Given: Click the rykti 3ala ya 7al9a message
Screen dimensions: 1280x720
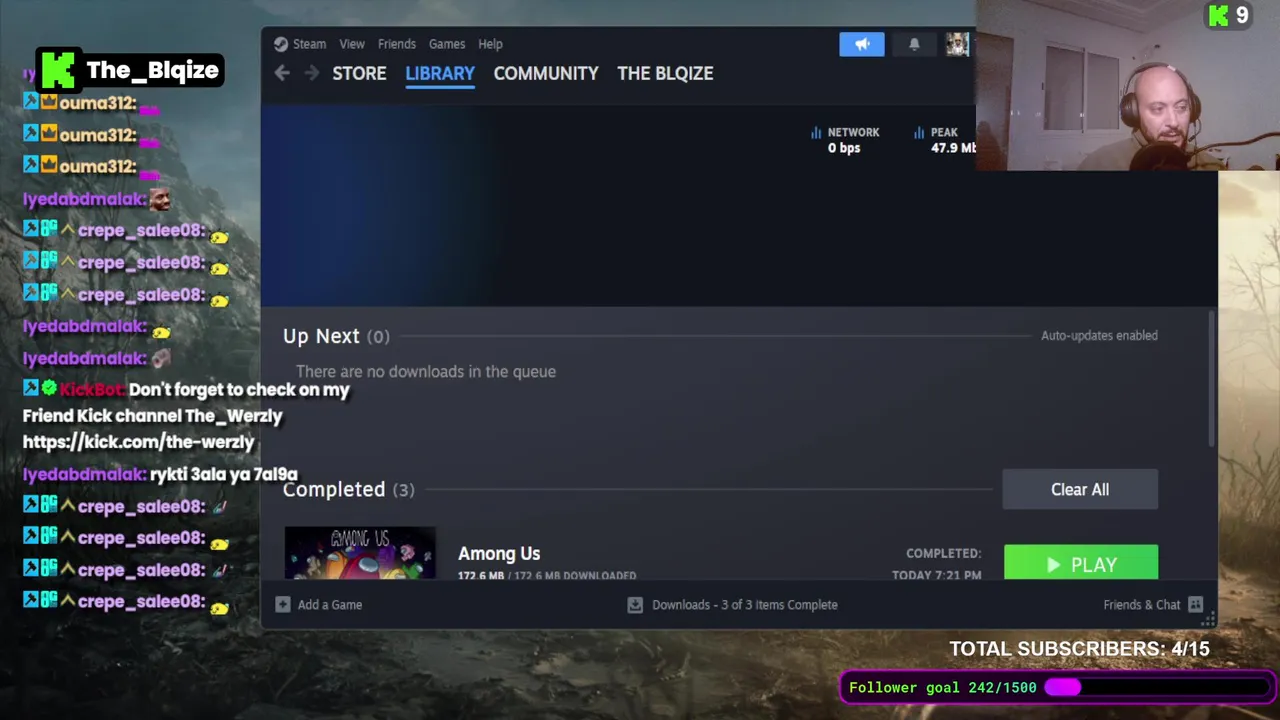Looking at the screenshot, I should coord(224,474).
